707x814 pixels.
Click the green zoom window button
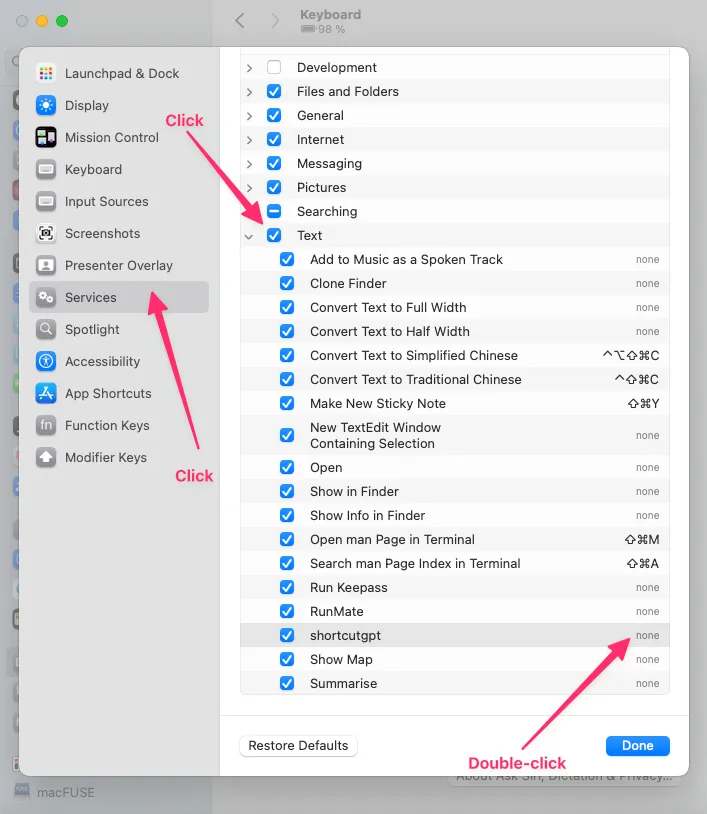[62, 21]
